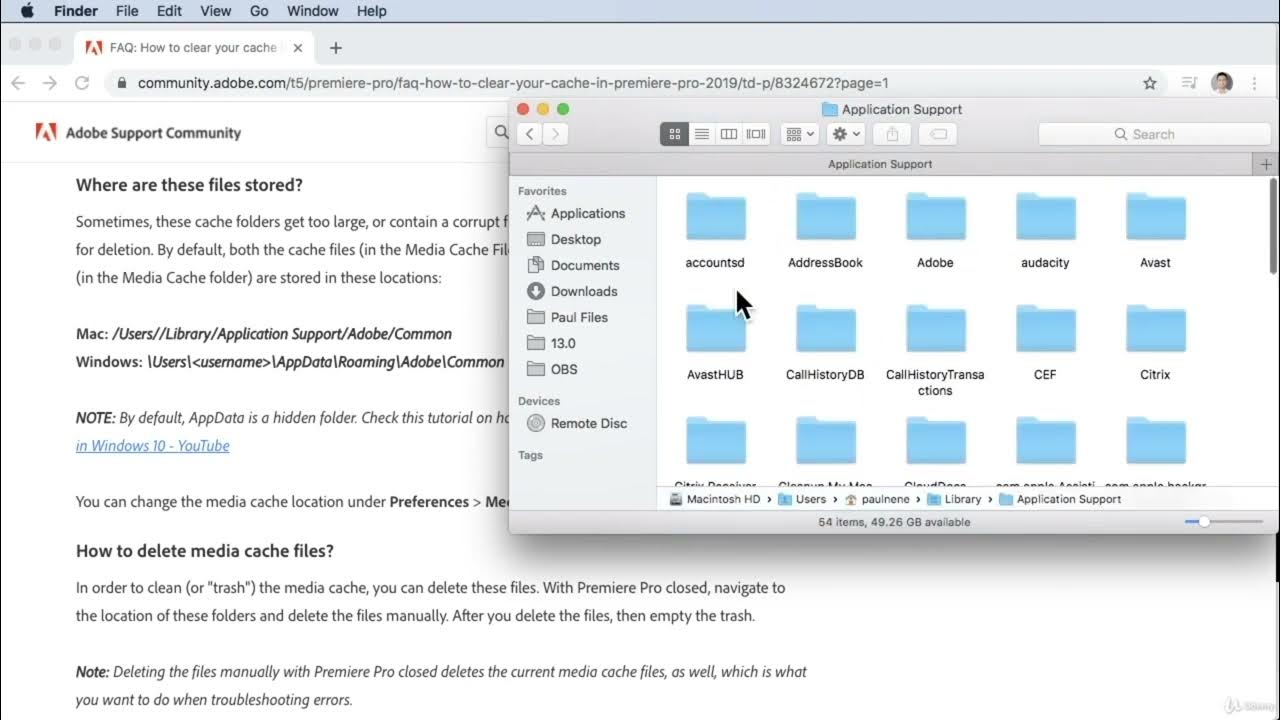Open the Edit menu
This screenshot has height=720, width=1280.
(169, 11)
